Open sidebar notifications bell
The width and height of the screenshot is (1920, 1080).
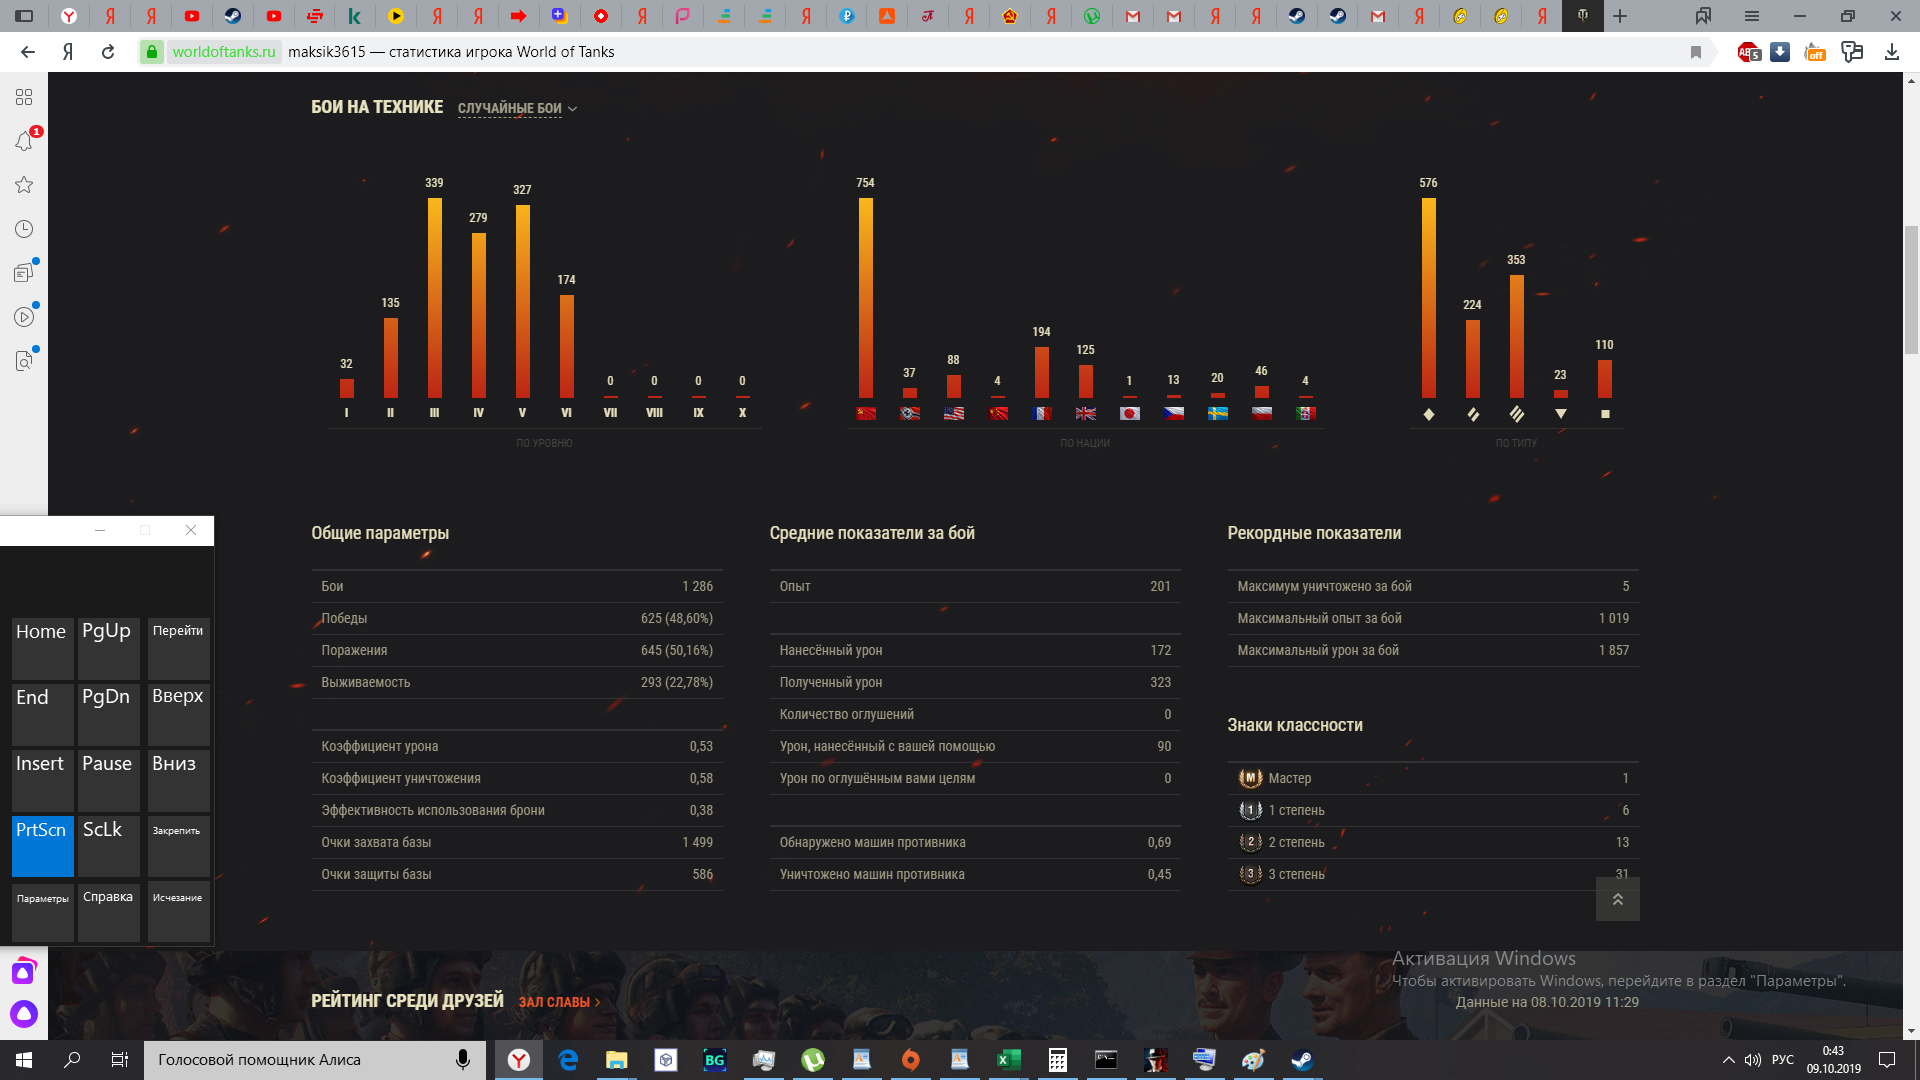tap(24, 141)
